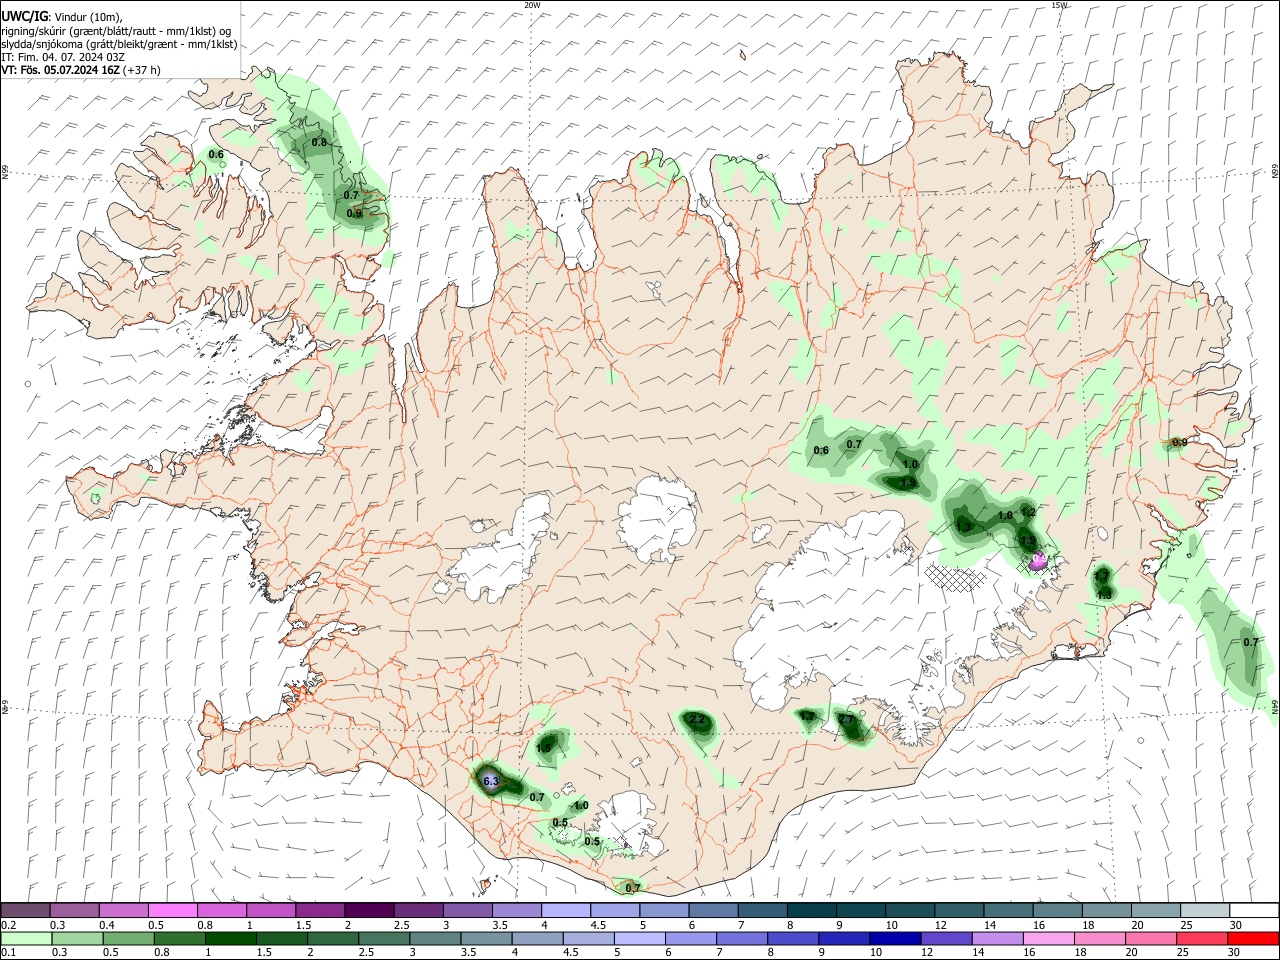The width and height of the screenshot is (1280, 960).
Task: Click the 2.7 rainfall value label
Action: tap(846, 720)
